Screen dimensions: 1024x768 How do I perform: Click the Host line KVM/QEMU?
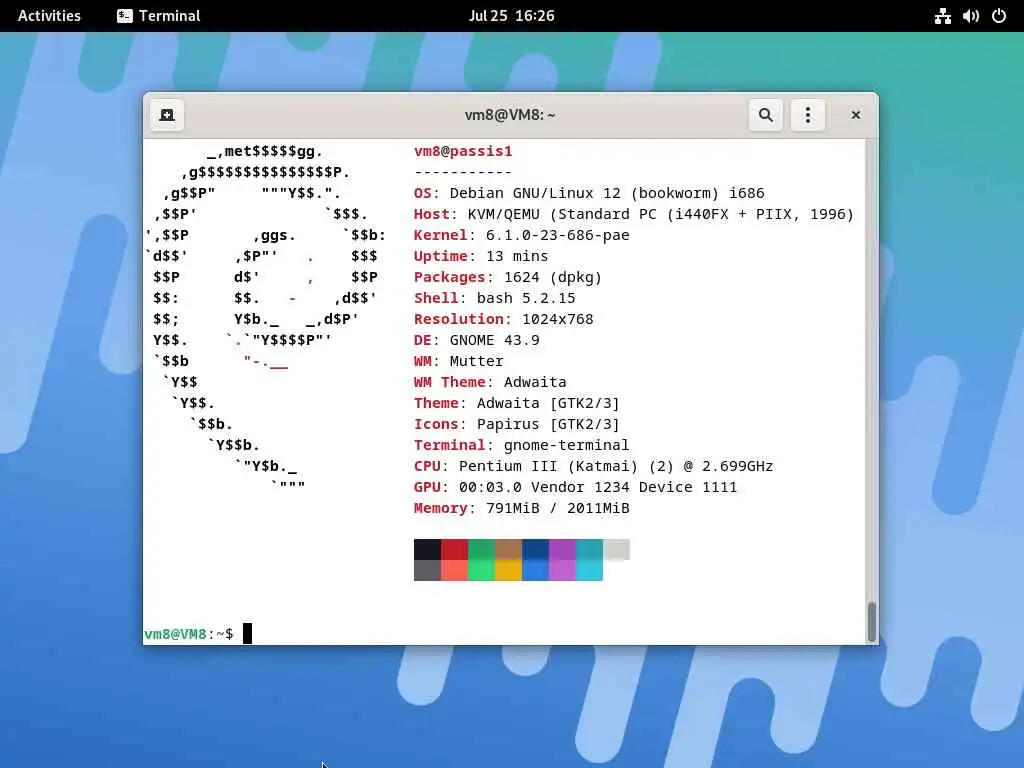pyautogui.click(x=633, y=214)
